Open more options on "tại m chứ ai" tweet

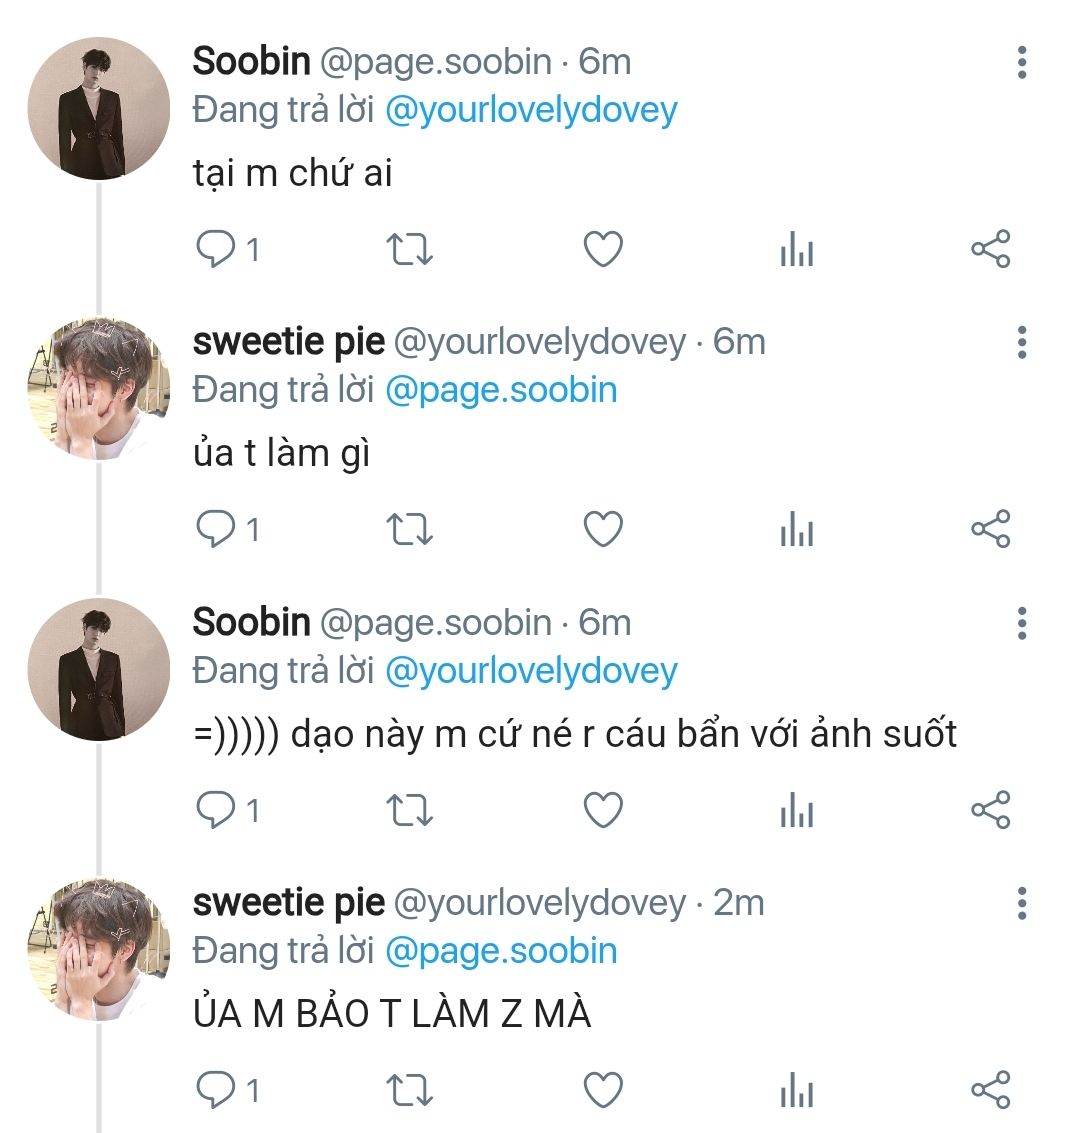pos(1021,62)
